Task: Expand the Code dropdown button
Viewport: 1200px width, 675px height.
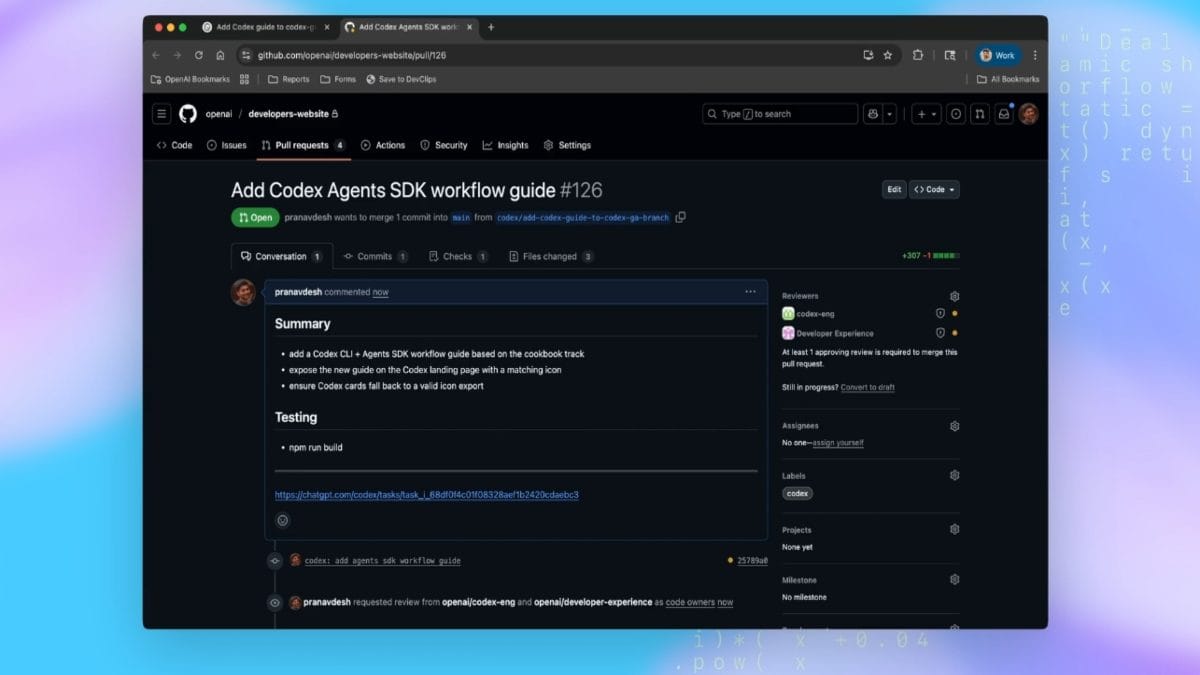Action: (x=934, y=189)
